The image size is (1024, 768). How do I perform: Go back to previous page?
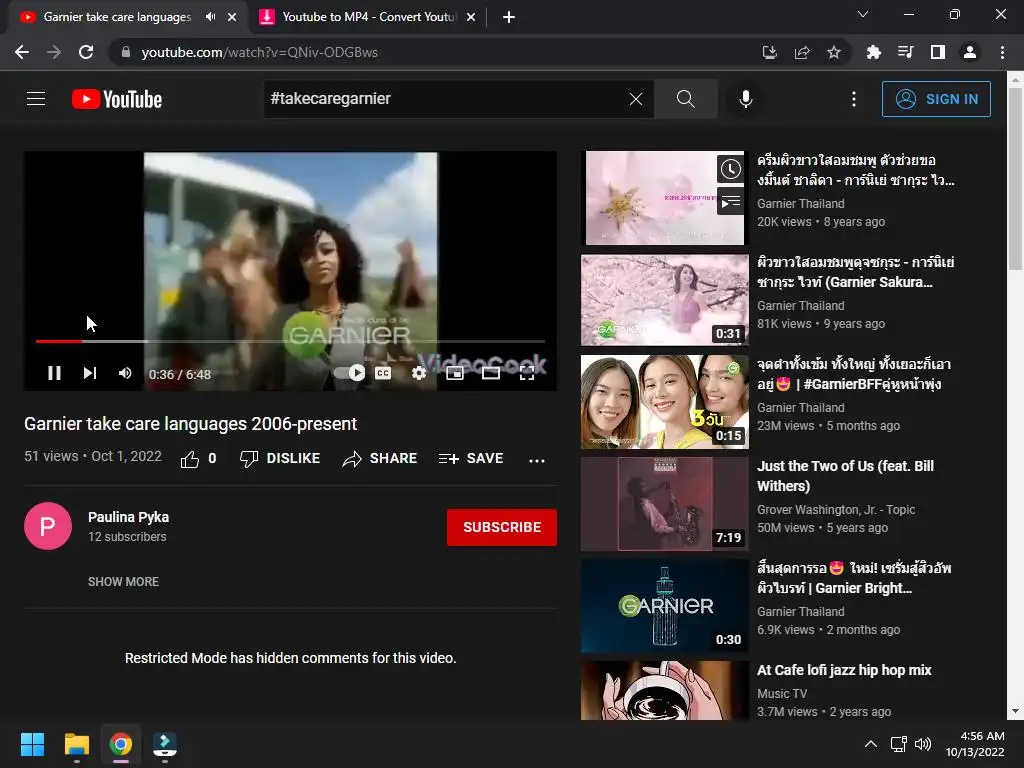(x=22, y=52)
